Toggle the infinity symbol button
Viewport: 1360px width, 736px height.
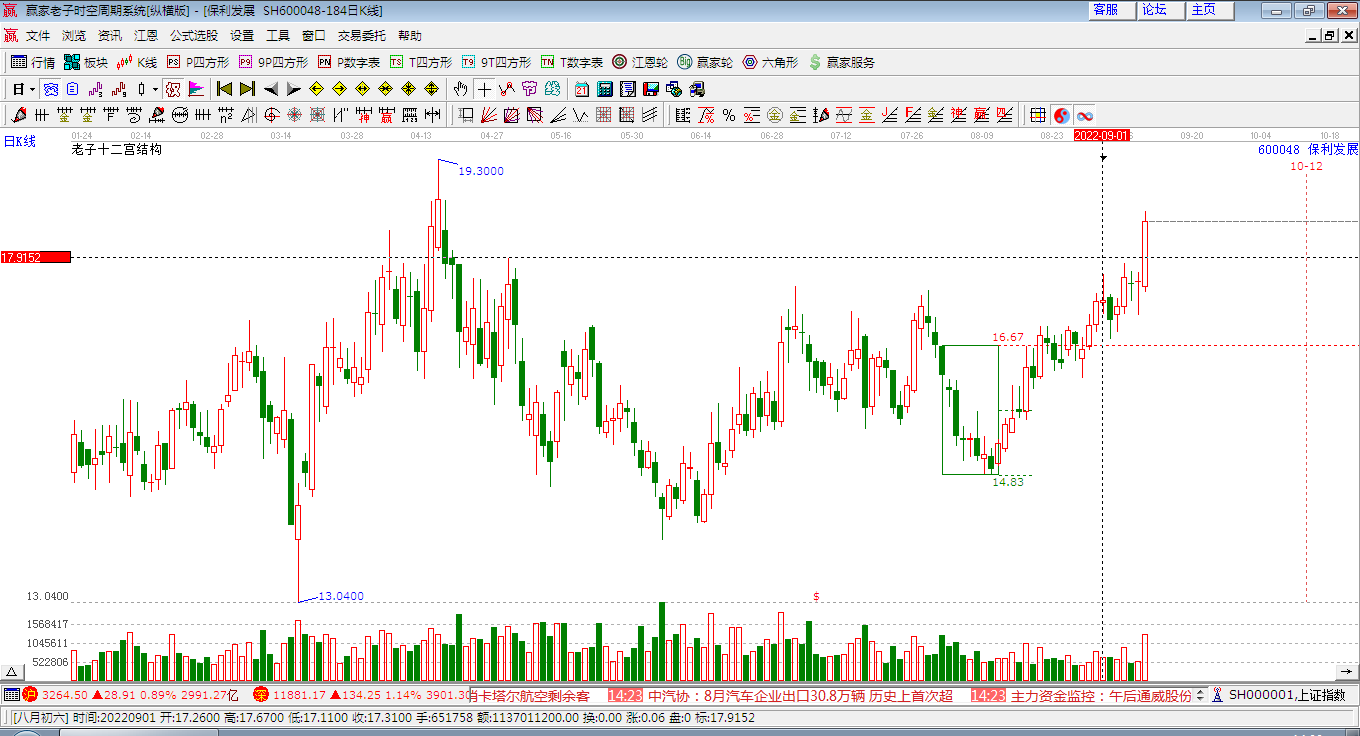[1085, 115]
